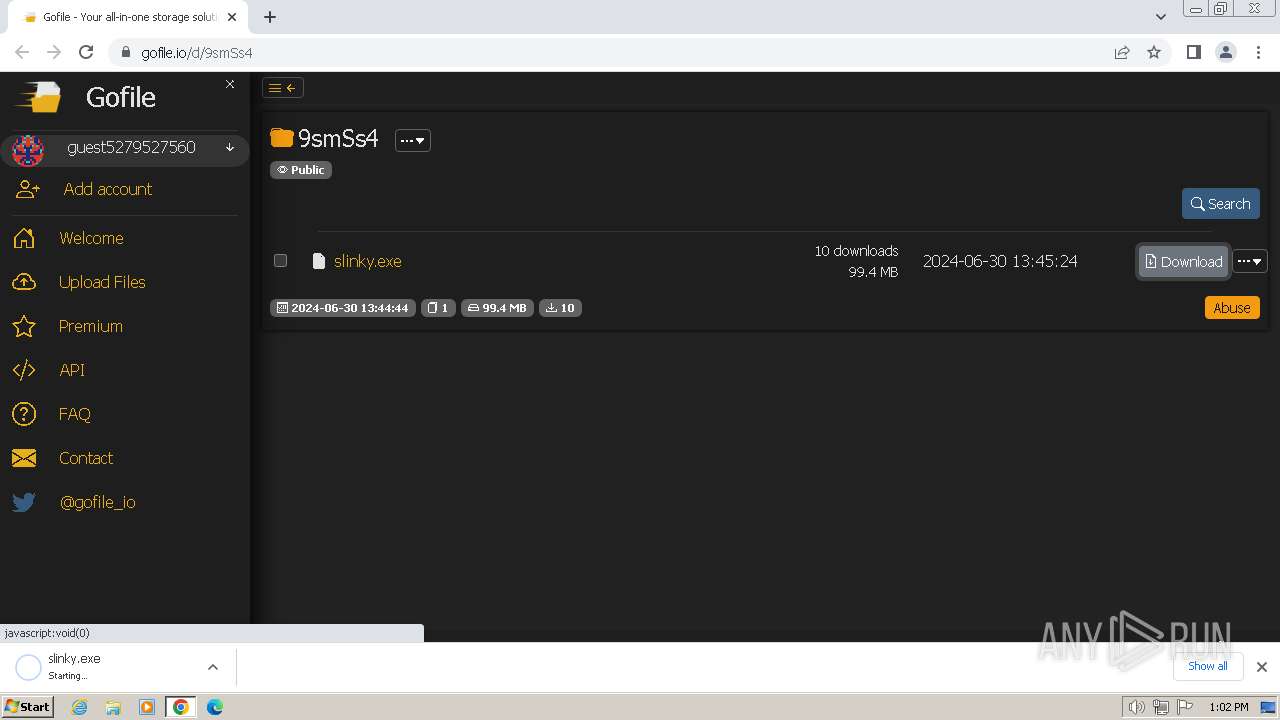Click the Upload Files cloud icon
The width and height of the screenshot is (1280, 720).
(x=24, y=282)
